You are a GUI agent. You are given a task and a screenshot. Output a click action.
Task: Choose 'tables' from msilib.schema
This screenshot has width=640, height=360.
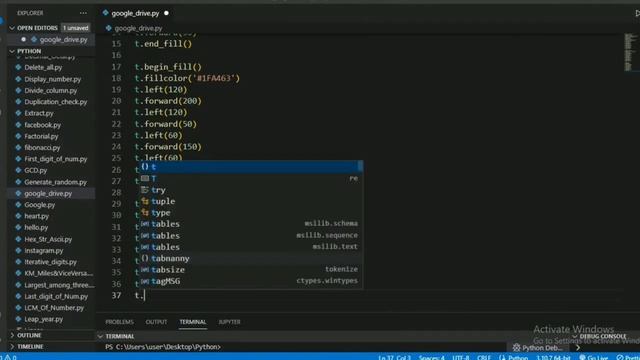click(x=251, y=224)
